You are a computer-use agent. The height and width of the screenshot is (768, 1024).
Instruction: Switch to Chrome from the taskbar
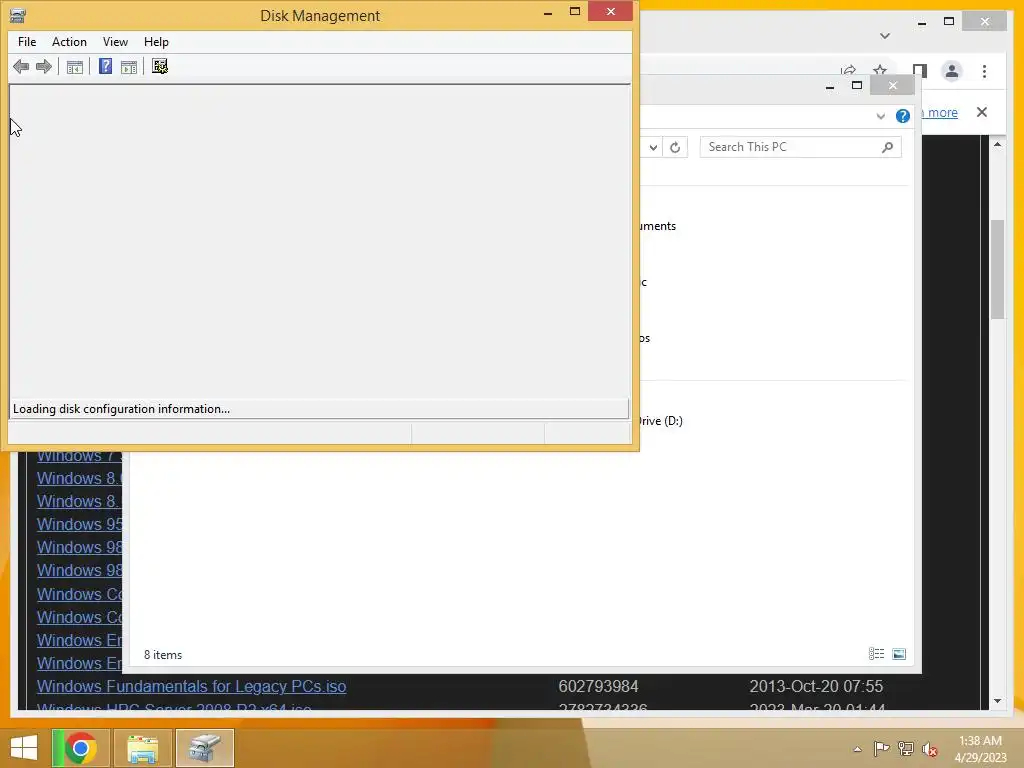click(x=80, y=748)
